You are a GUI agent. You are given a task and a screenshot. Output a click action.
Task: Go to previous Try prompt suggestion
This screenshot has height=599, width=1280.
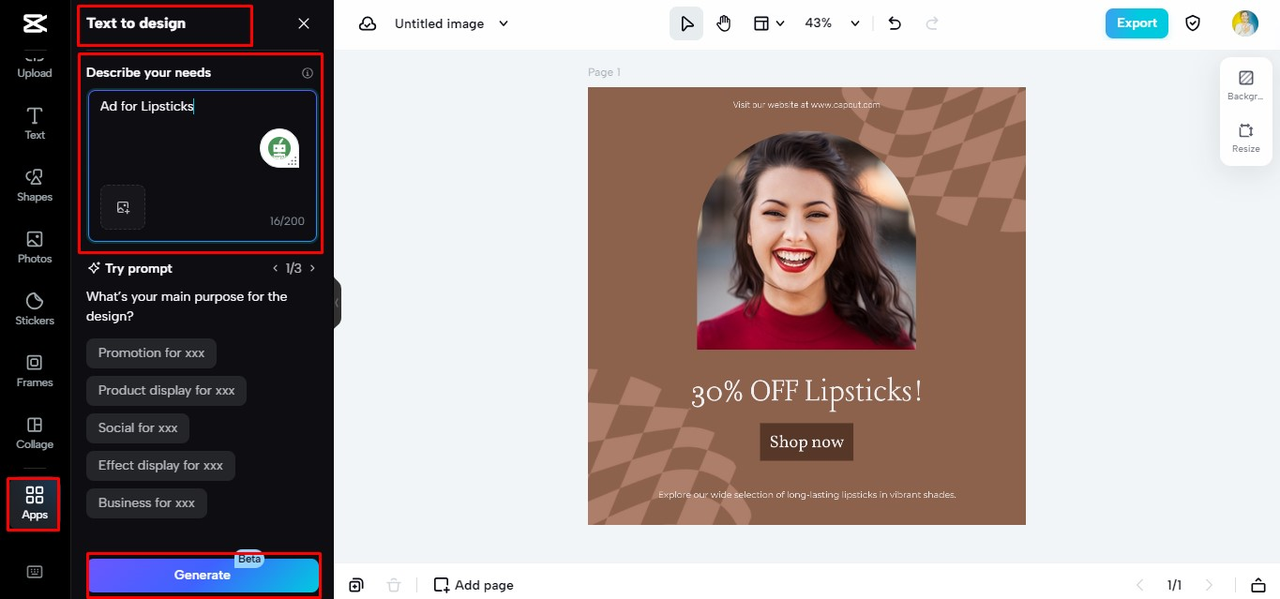pos(276,268)
